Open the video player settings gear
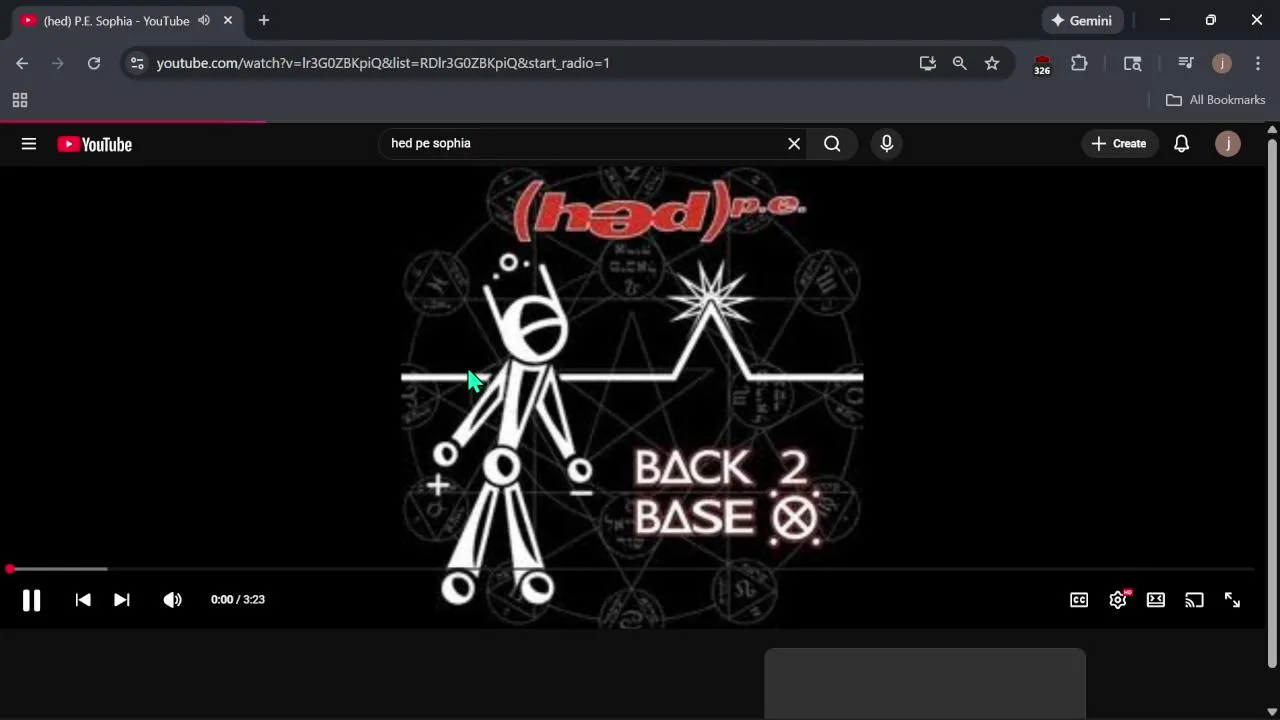 1118,600
